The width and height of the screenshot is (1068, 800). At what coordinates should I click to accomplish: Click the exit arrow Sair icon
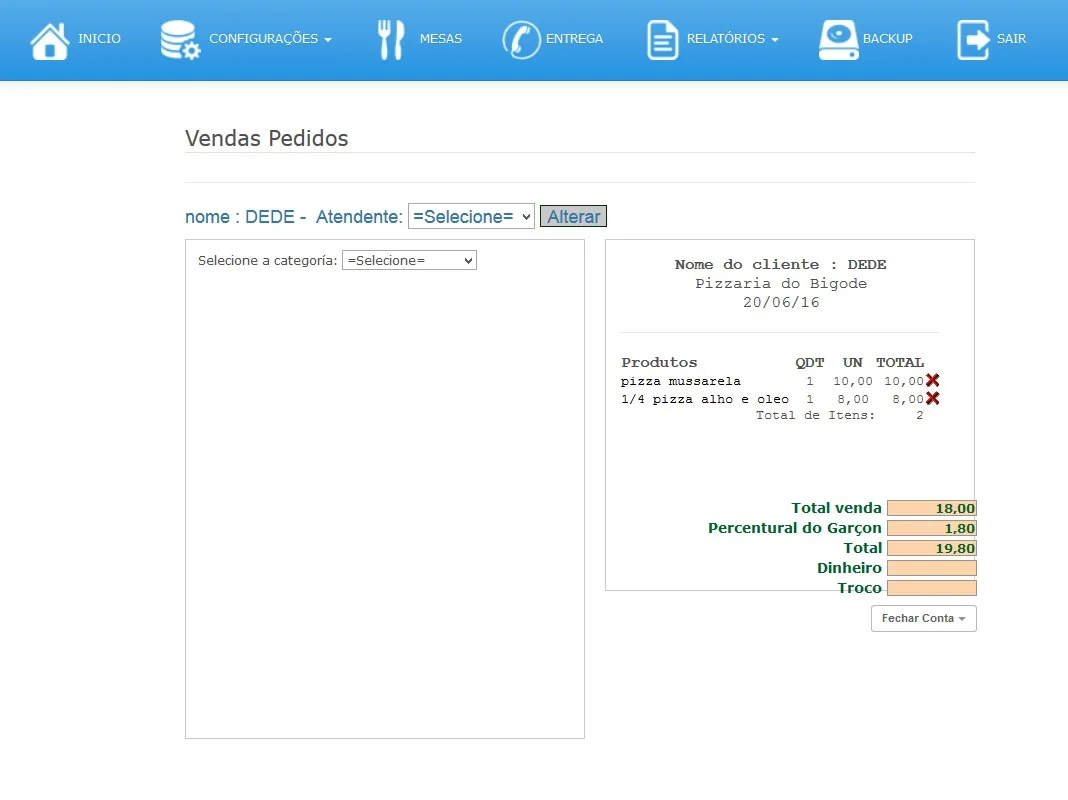[x=973, y=40]
